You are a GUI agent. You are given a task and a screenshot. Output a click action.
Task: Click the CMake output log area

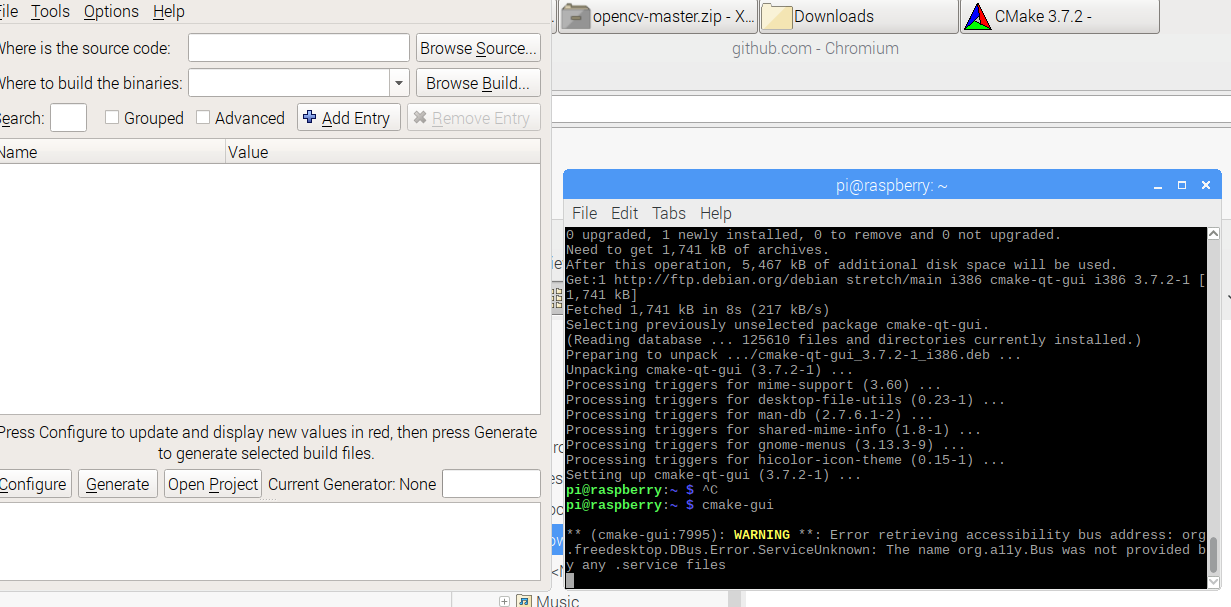(270, 541)
